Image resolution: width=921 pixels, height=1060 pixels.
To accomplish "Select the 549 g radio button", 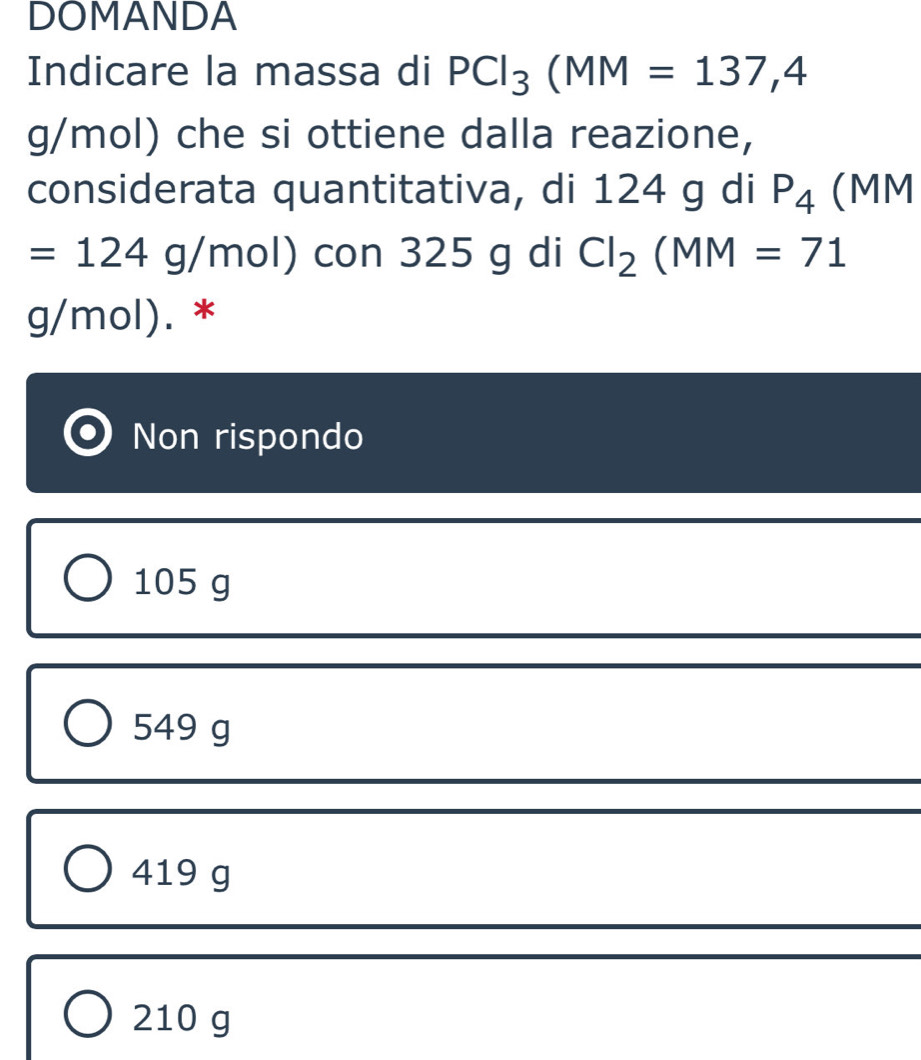I will click(x=90, y=726).
